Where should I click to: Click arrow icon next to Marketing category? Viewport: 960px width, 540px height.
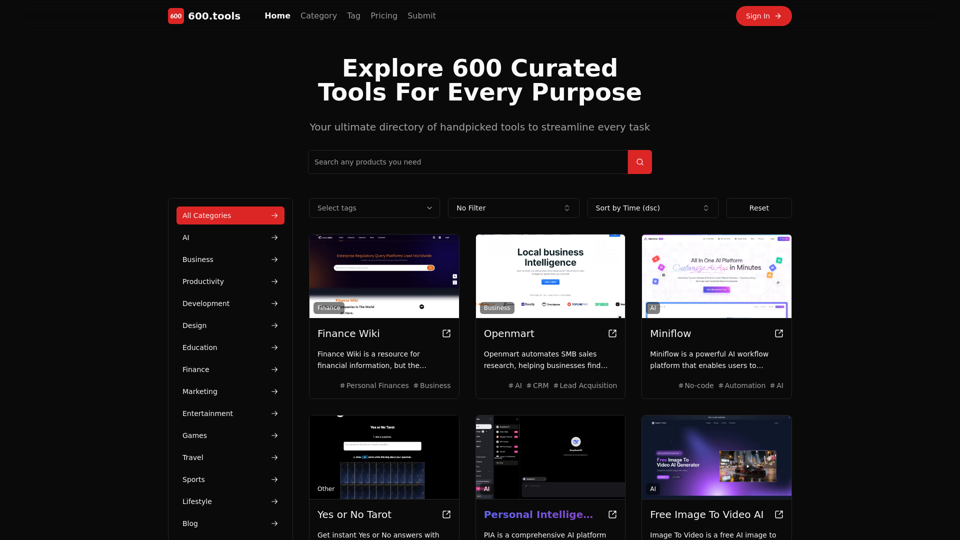point(274,392)
